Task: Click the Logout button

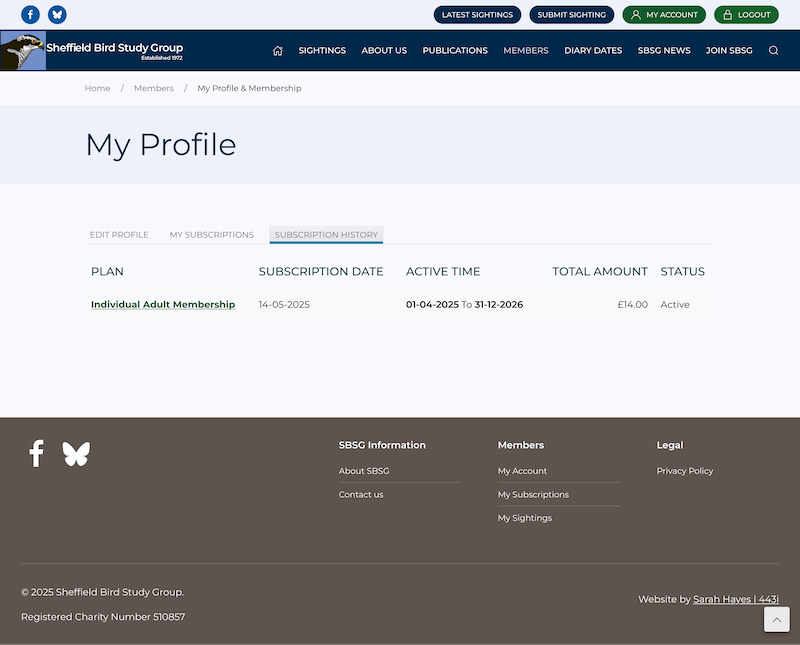Action: click(x=746, y=15)
